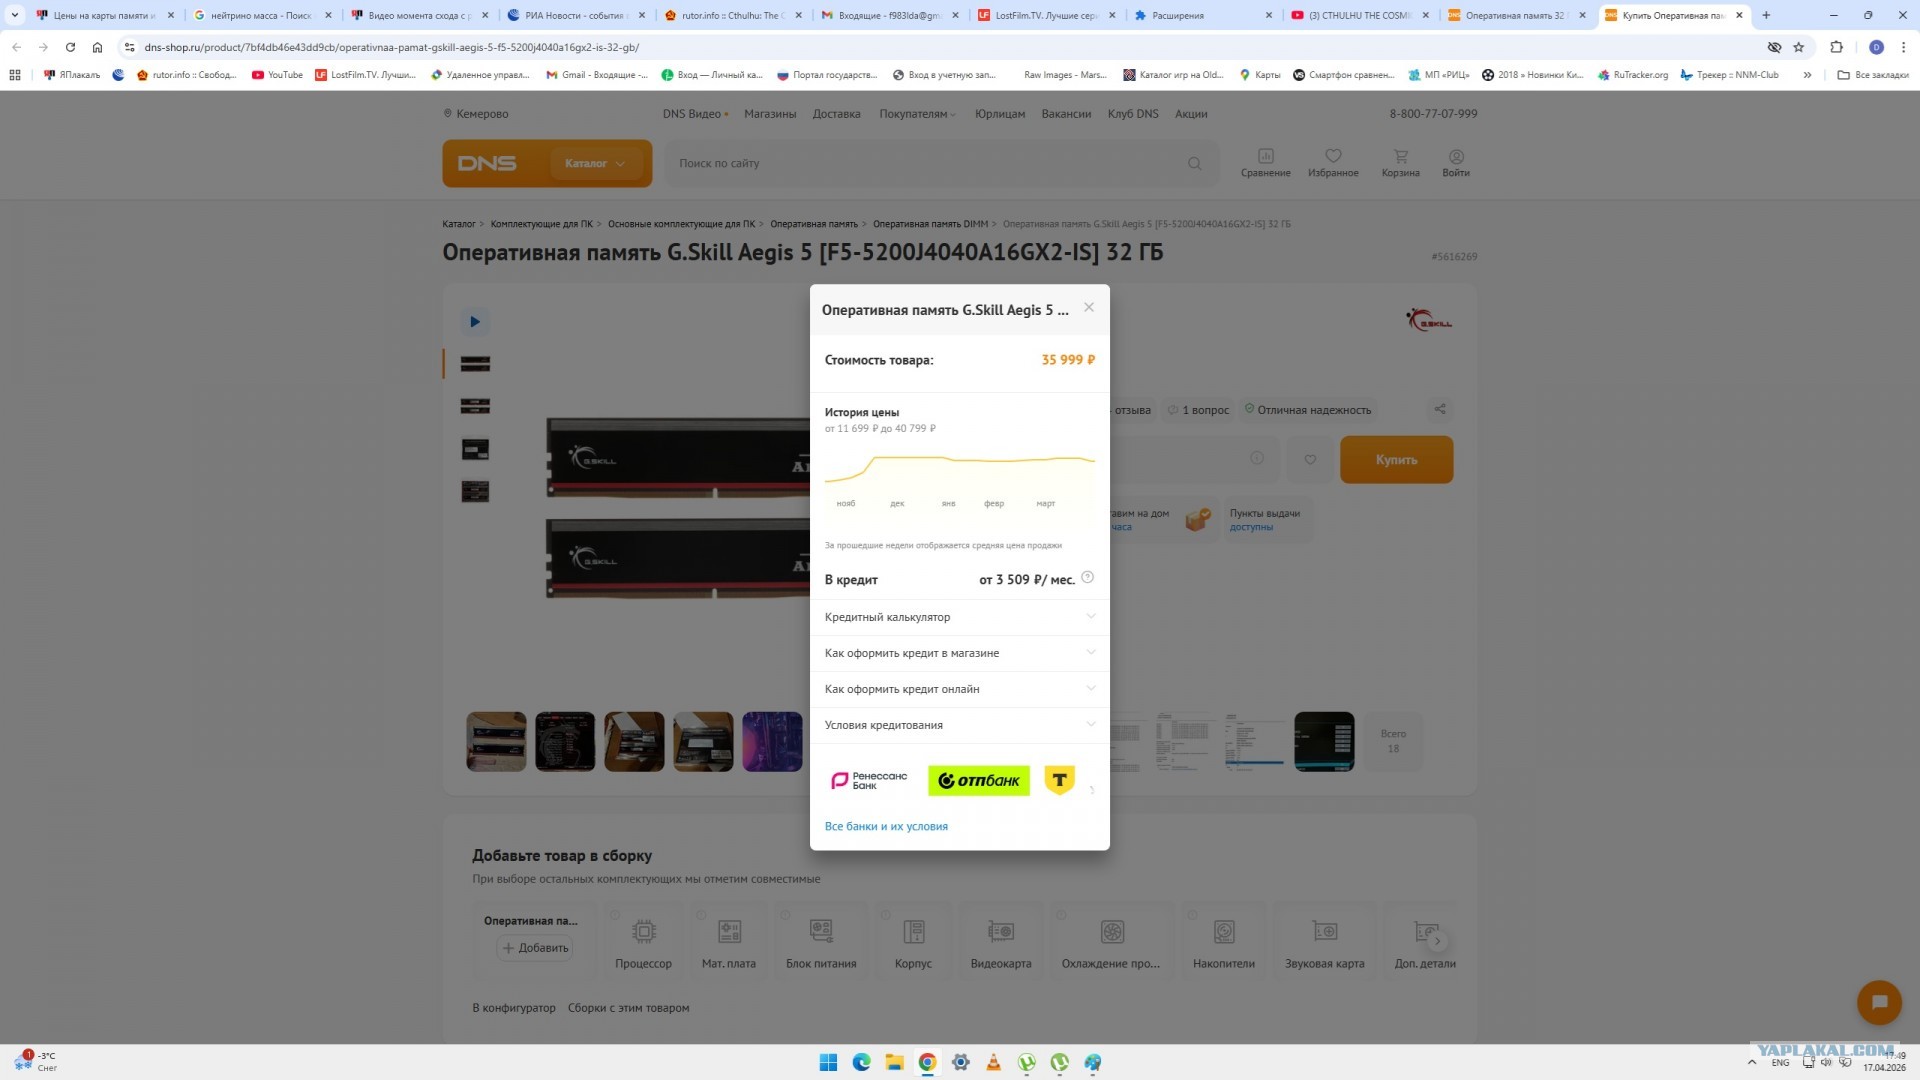
Task: Open Акции menu item
Action: tap(1191, 114)
